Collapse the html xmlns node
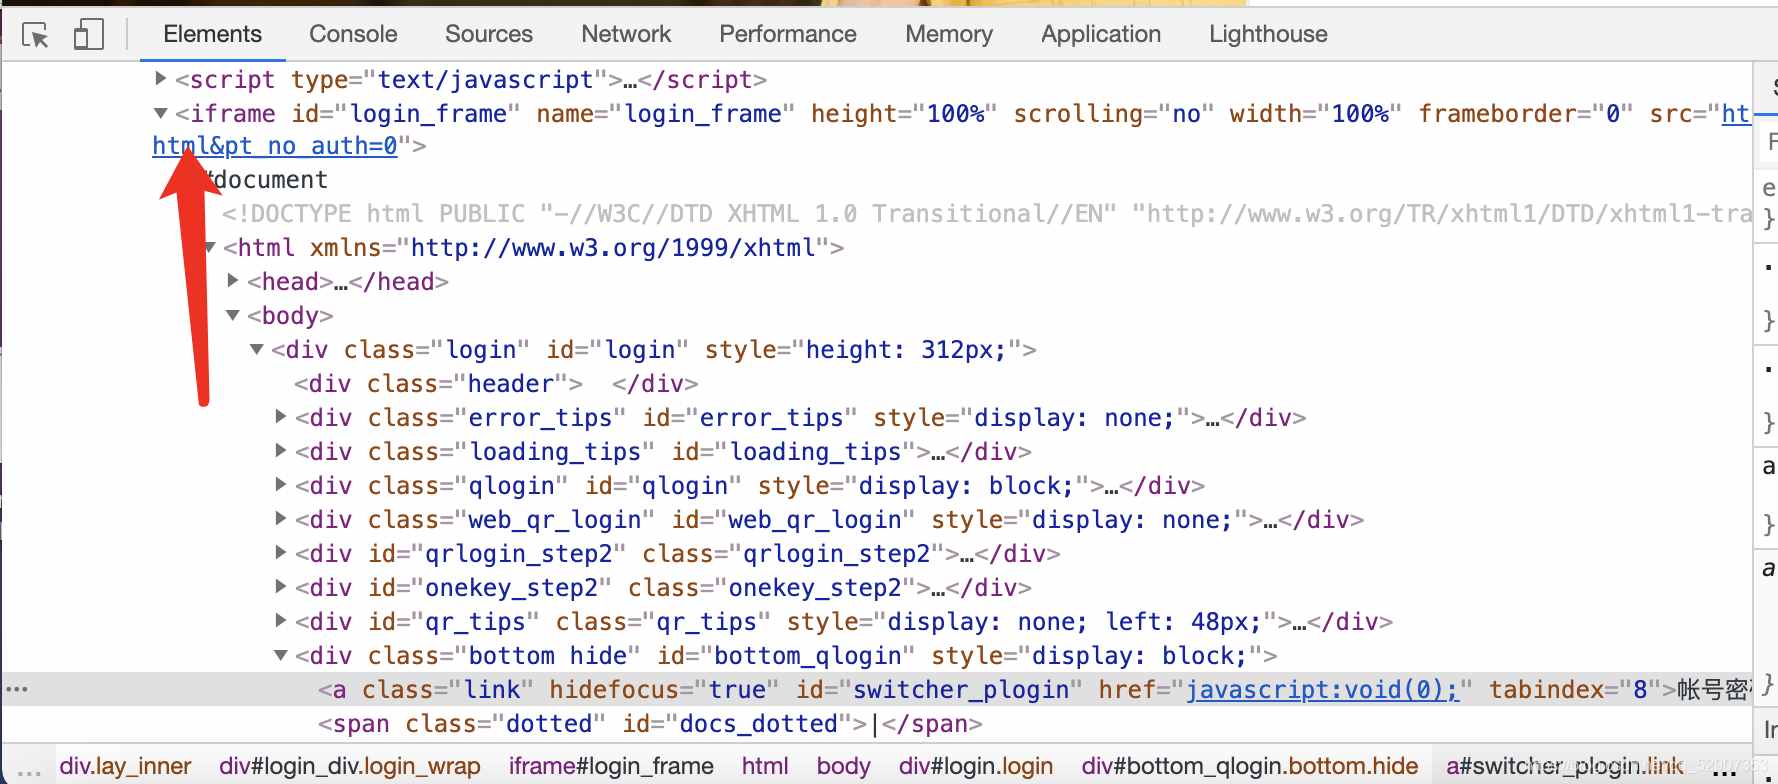This screenshot has width=1778, height=784. 209,247
